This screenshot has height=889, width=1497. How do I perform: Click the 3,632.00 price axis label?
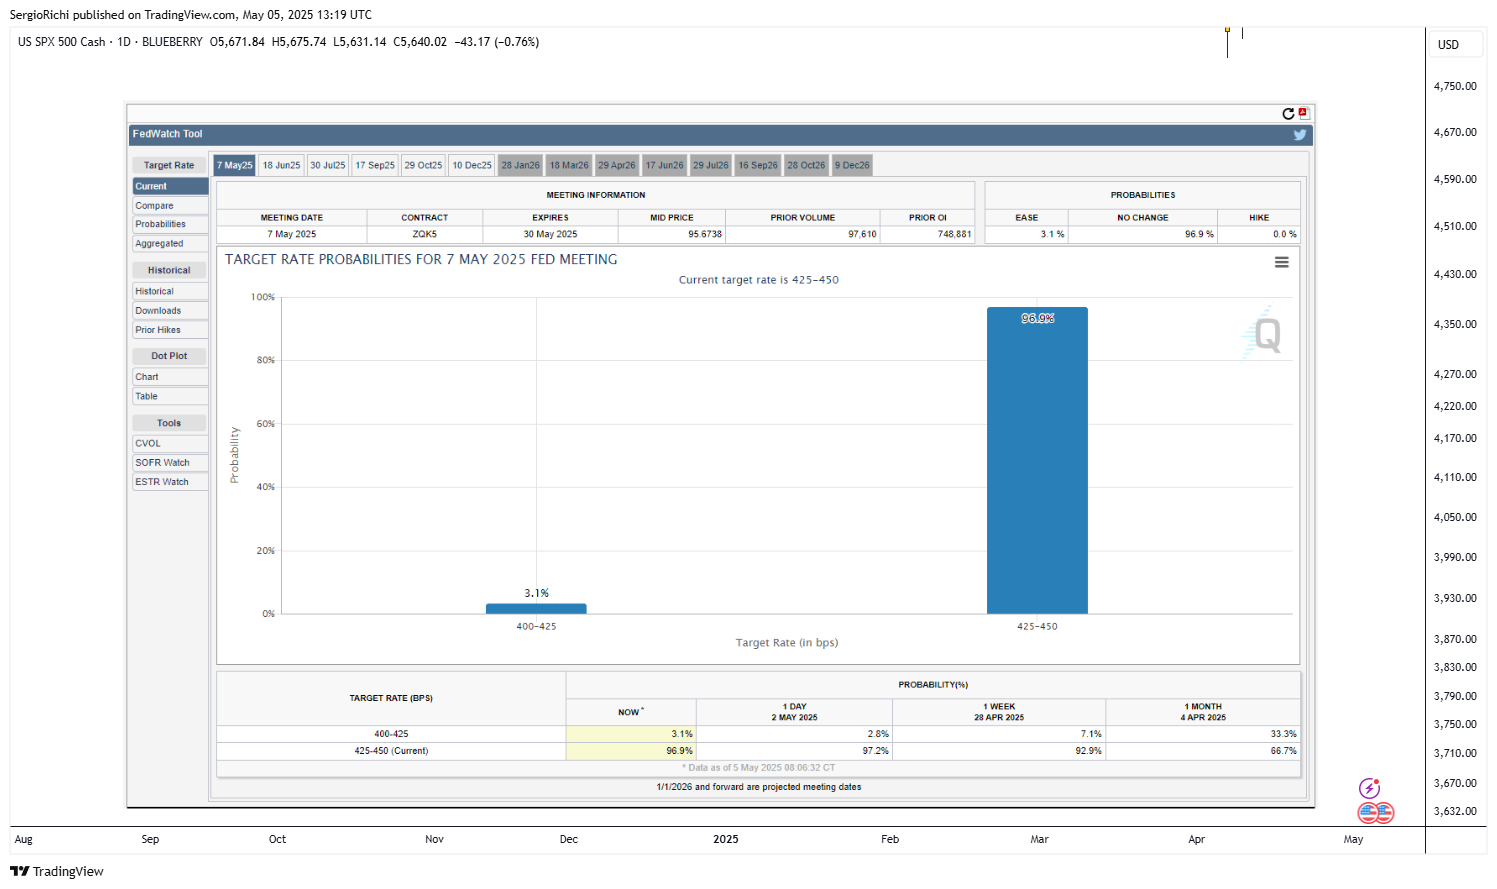(1455, 811)
